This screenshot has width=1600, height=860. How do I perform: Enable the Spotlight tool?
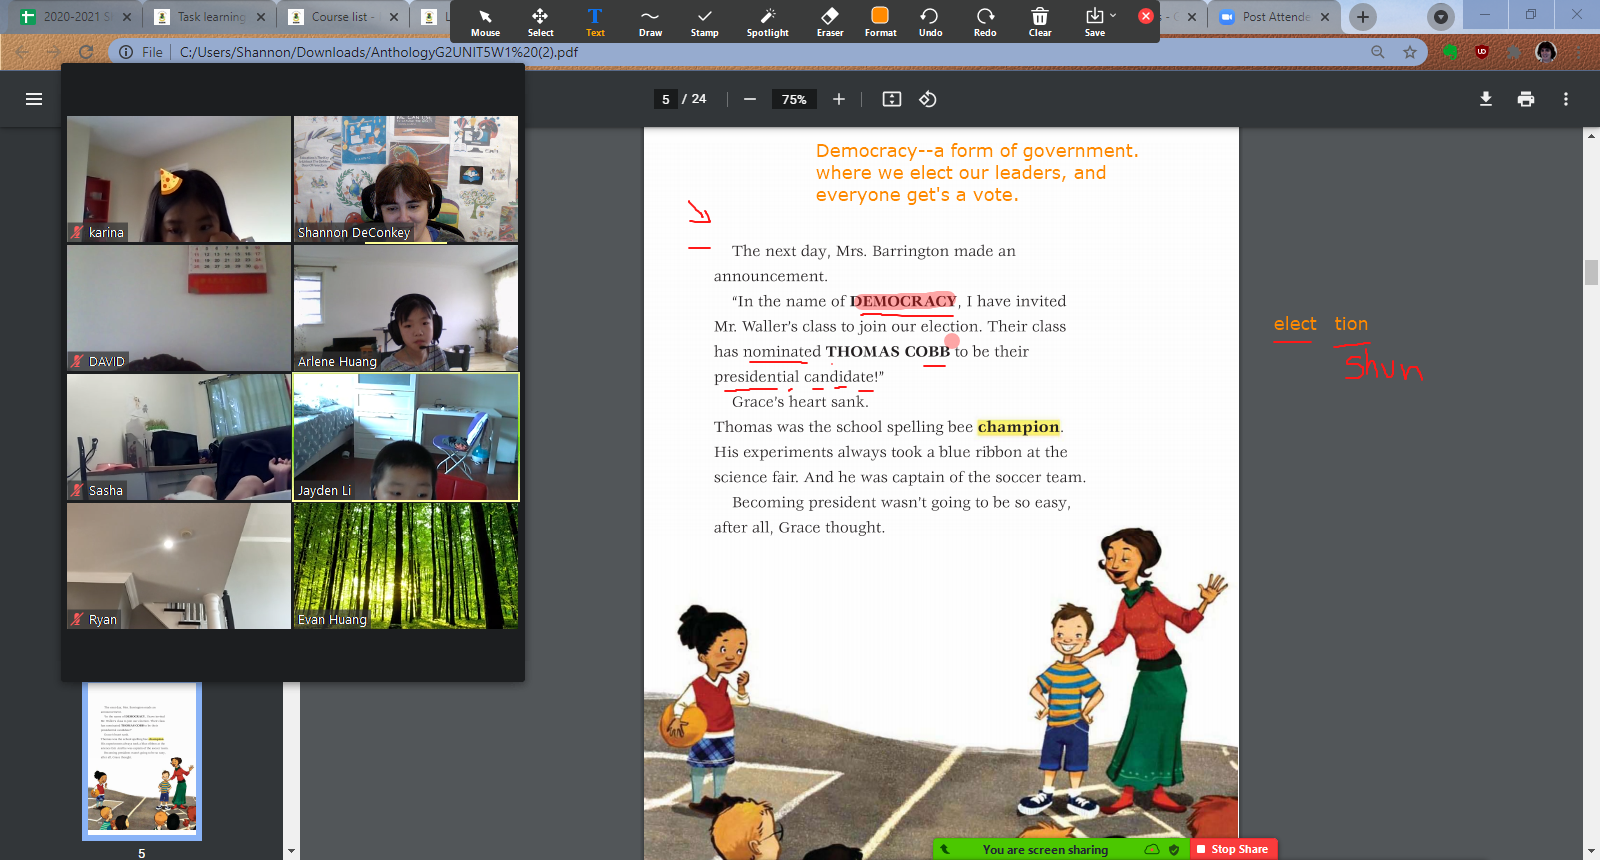pyautogui.click(x=767, y=22)
